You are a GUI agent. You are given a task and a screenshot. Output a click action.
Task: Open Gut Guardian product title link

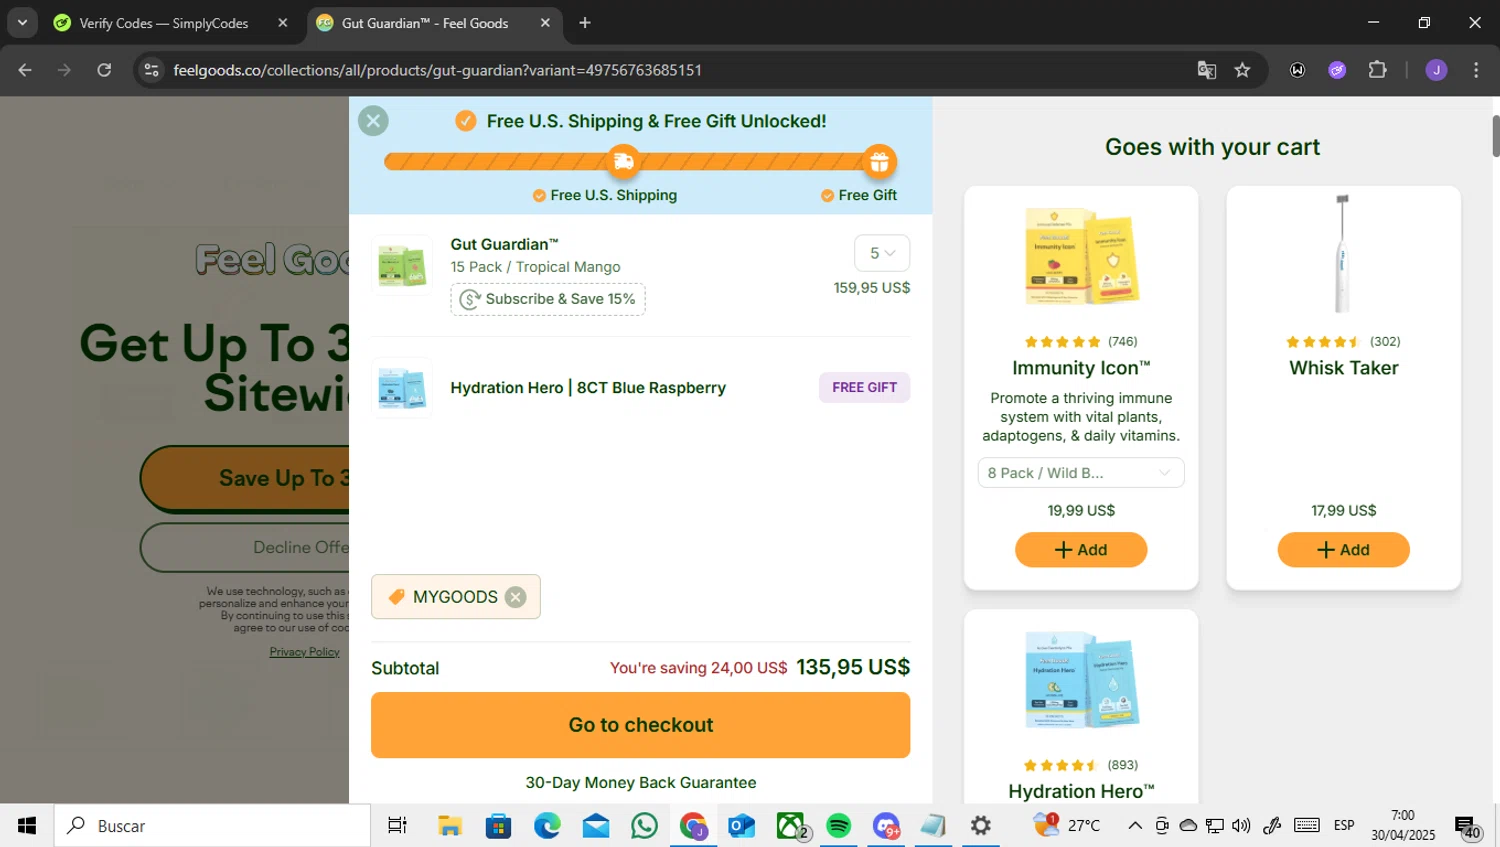pyautogui.click(x=504, y=244)
